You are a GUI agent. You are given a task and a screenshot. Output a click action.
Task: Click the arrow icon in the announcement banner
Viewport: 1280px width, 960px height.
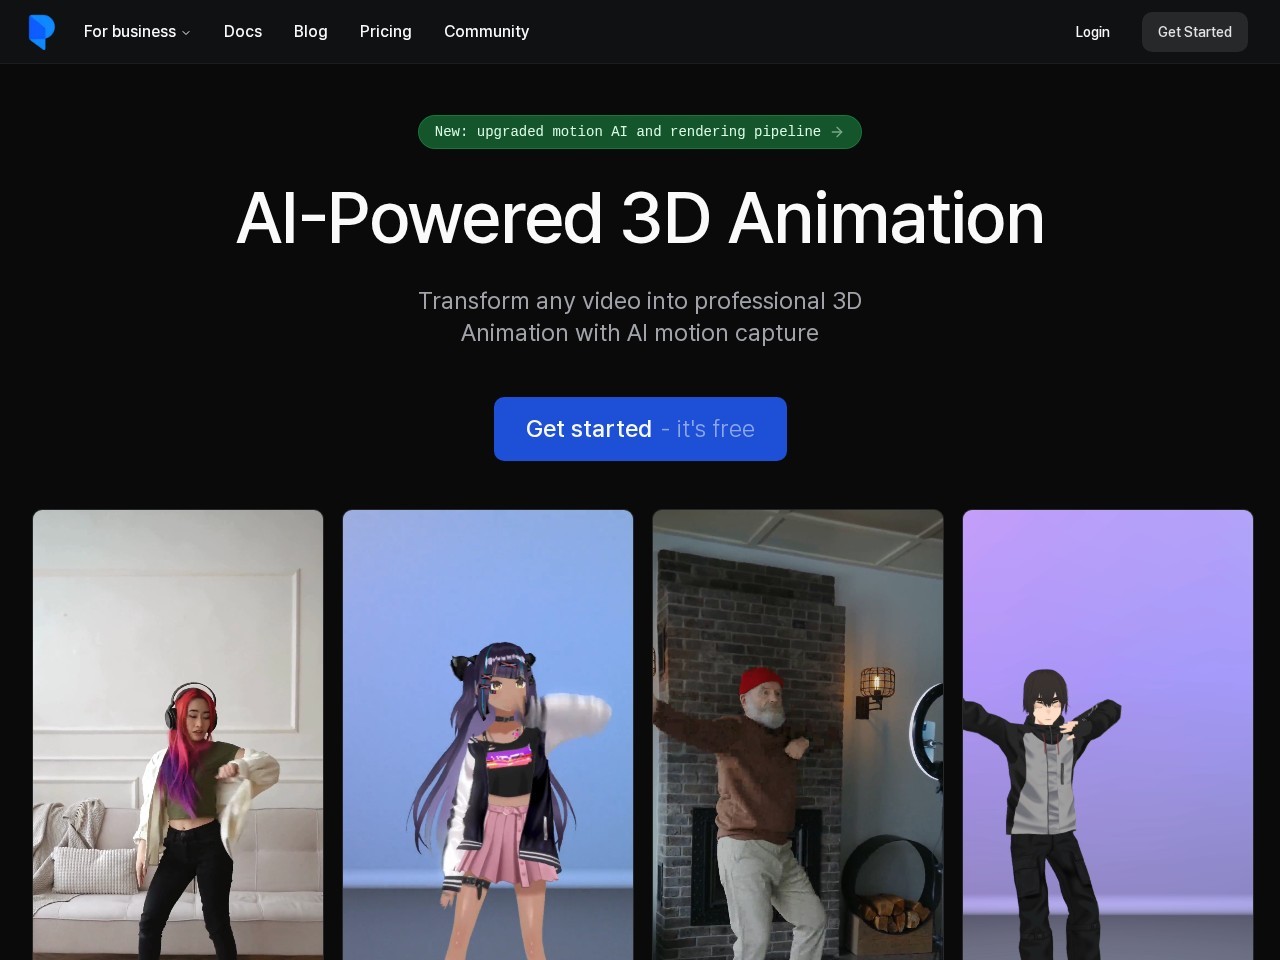(837, 132)
